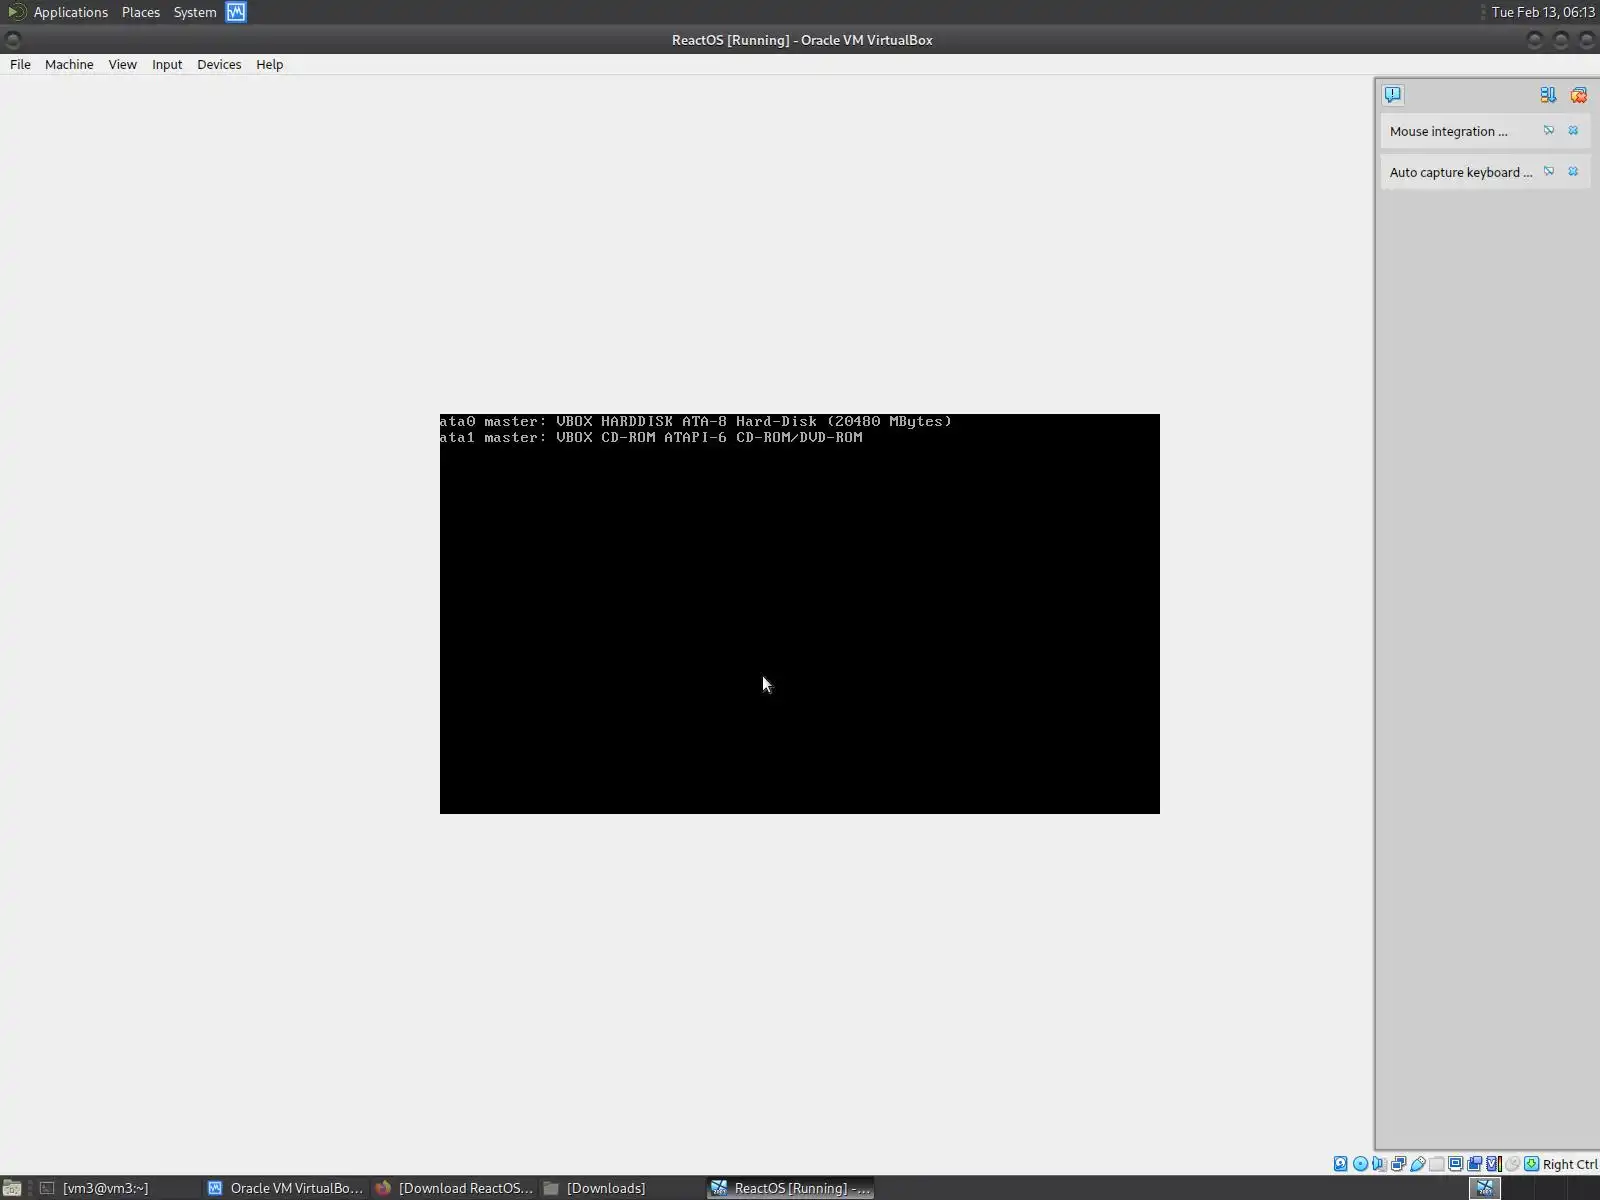Viewport: 1600px width, 1200px height.
Task: Click the mouse integration status icon
Action: point(1512,1163)
